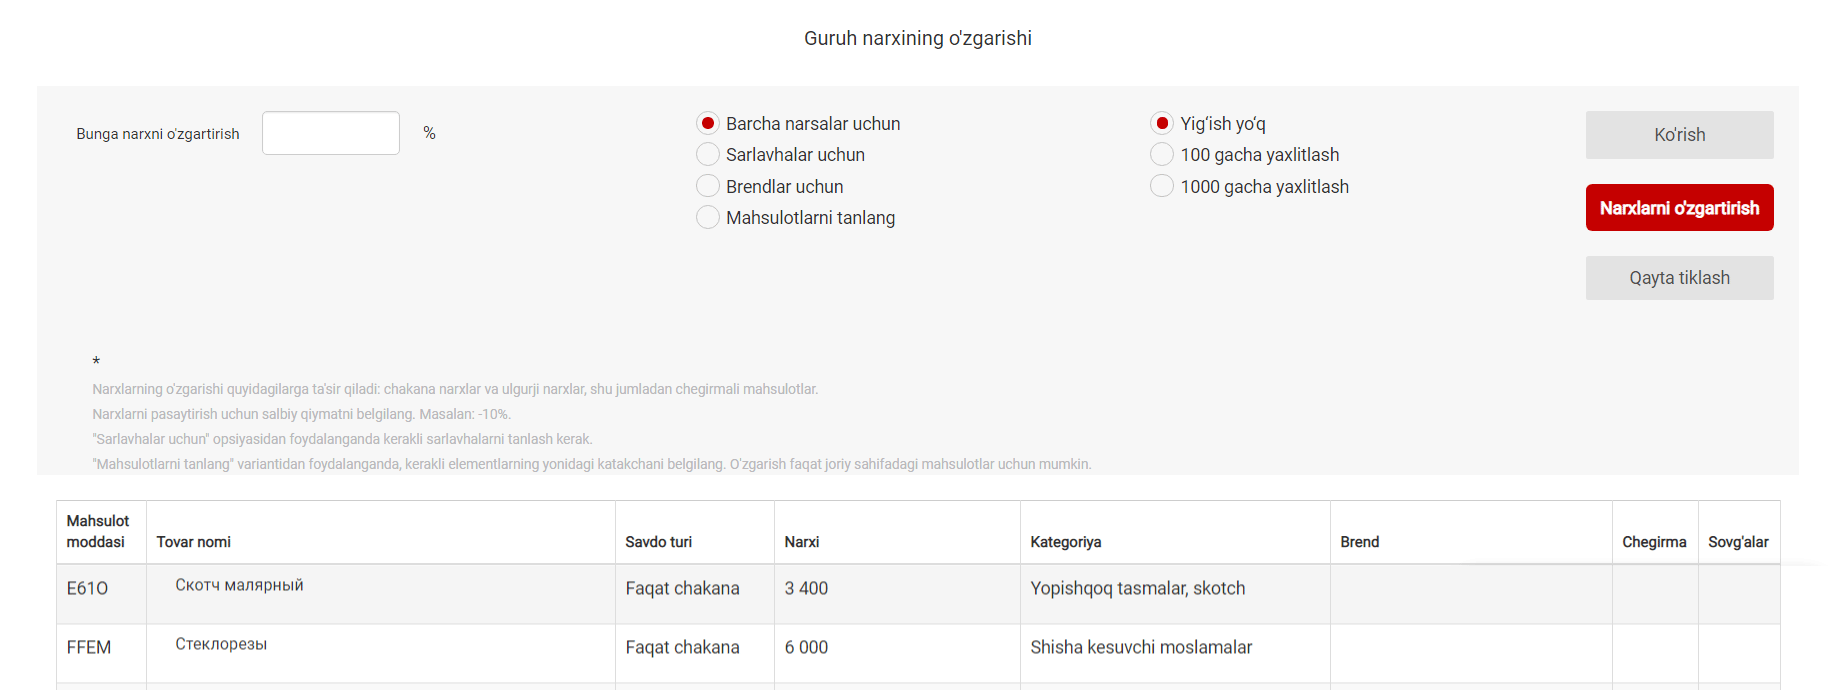
Task: Click the 'Tovar nomi' column header
Action: (194, 542)
